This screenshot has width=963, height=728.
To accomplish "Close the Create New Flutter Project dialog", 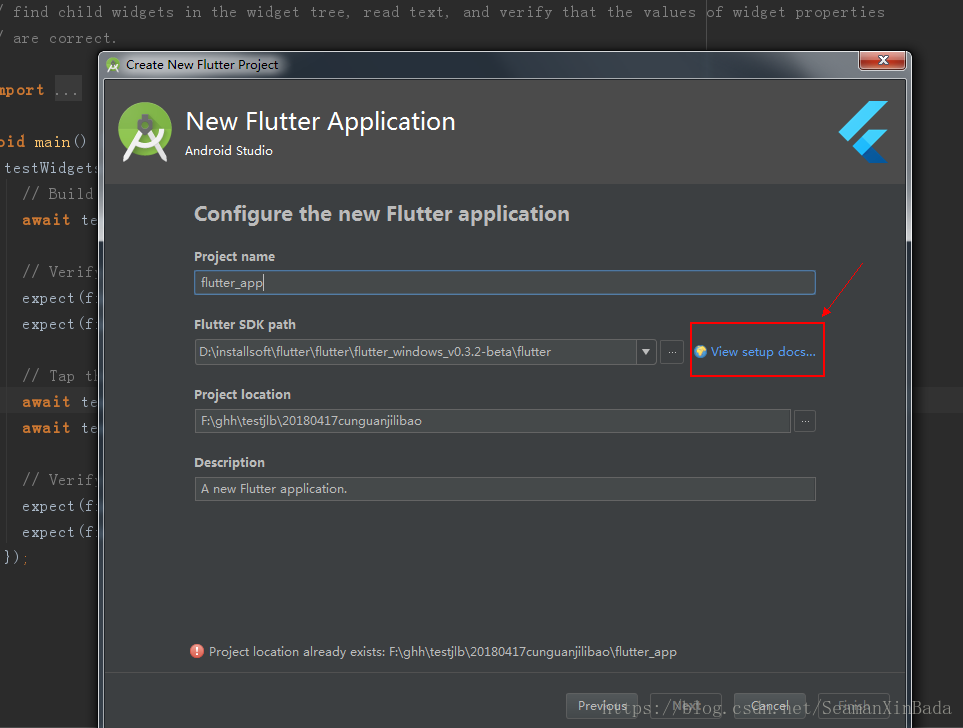I will click(883, 60).
